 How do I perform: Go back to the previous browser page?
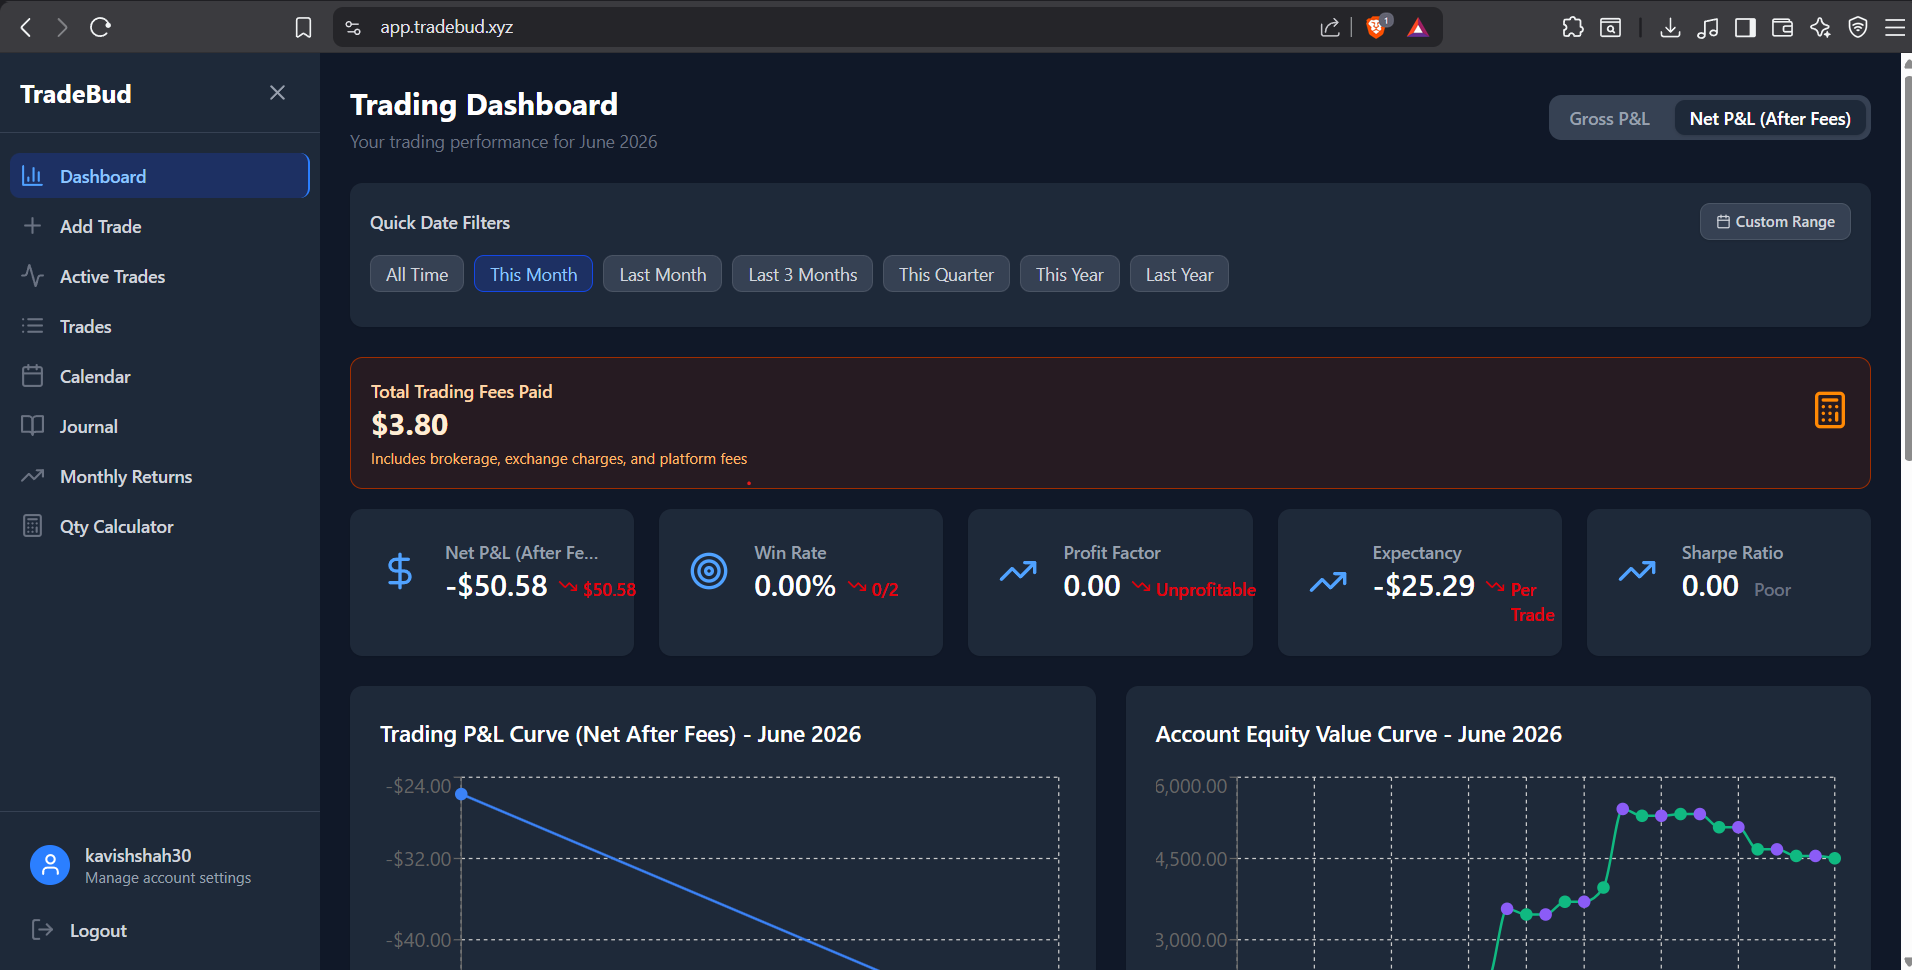point(26,27)
